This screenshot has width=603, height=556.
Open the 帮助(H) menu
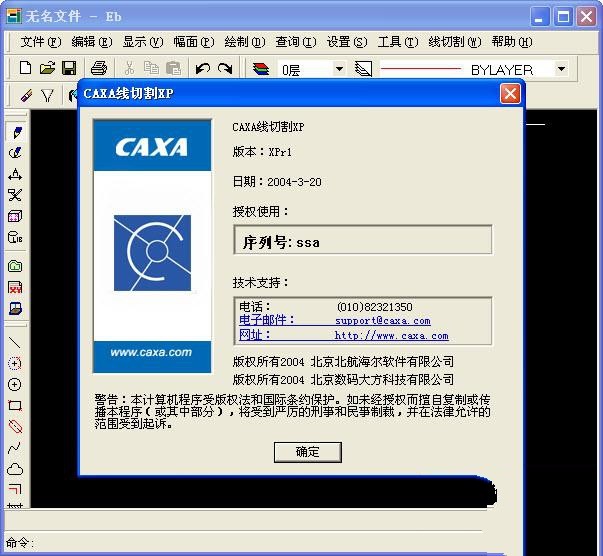click(x=512, y=42)
